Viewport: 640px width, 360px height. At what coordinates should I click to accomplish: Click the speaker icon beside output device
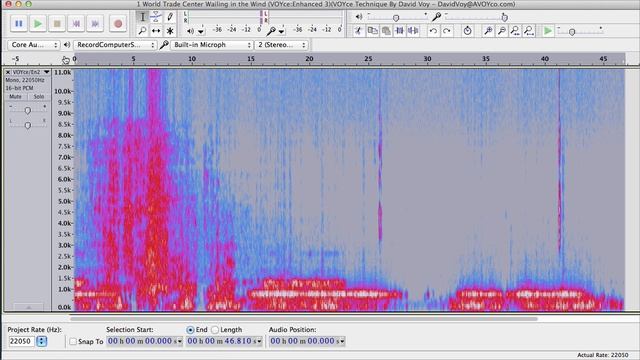67,45
